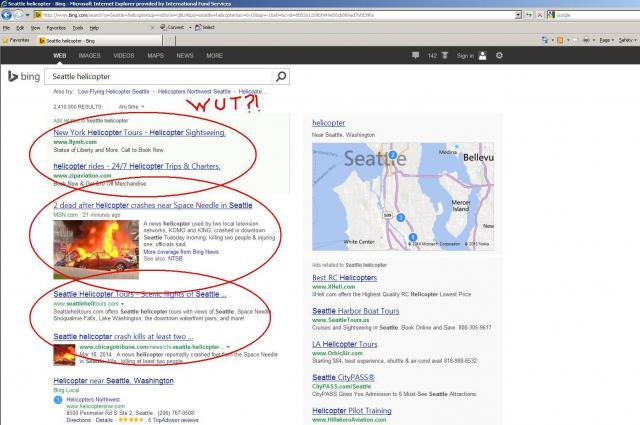Open the Help menu
640x425 pixels.
pos(94,28)
